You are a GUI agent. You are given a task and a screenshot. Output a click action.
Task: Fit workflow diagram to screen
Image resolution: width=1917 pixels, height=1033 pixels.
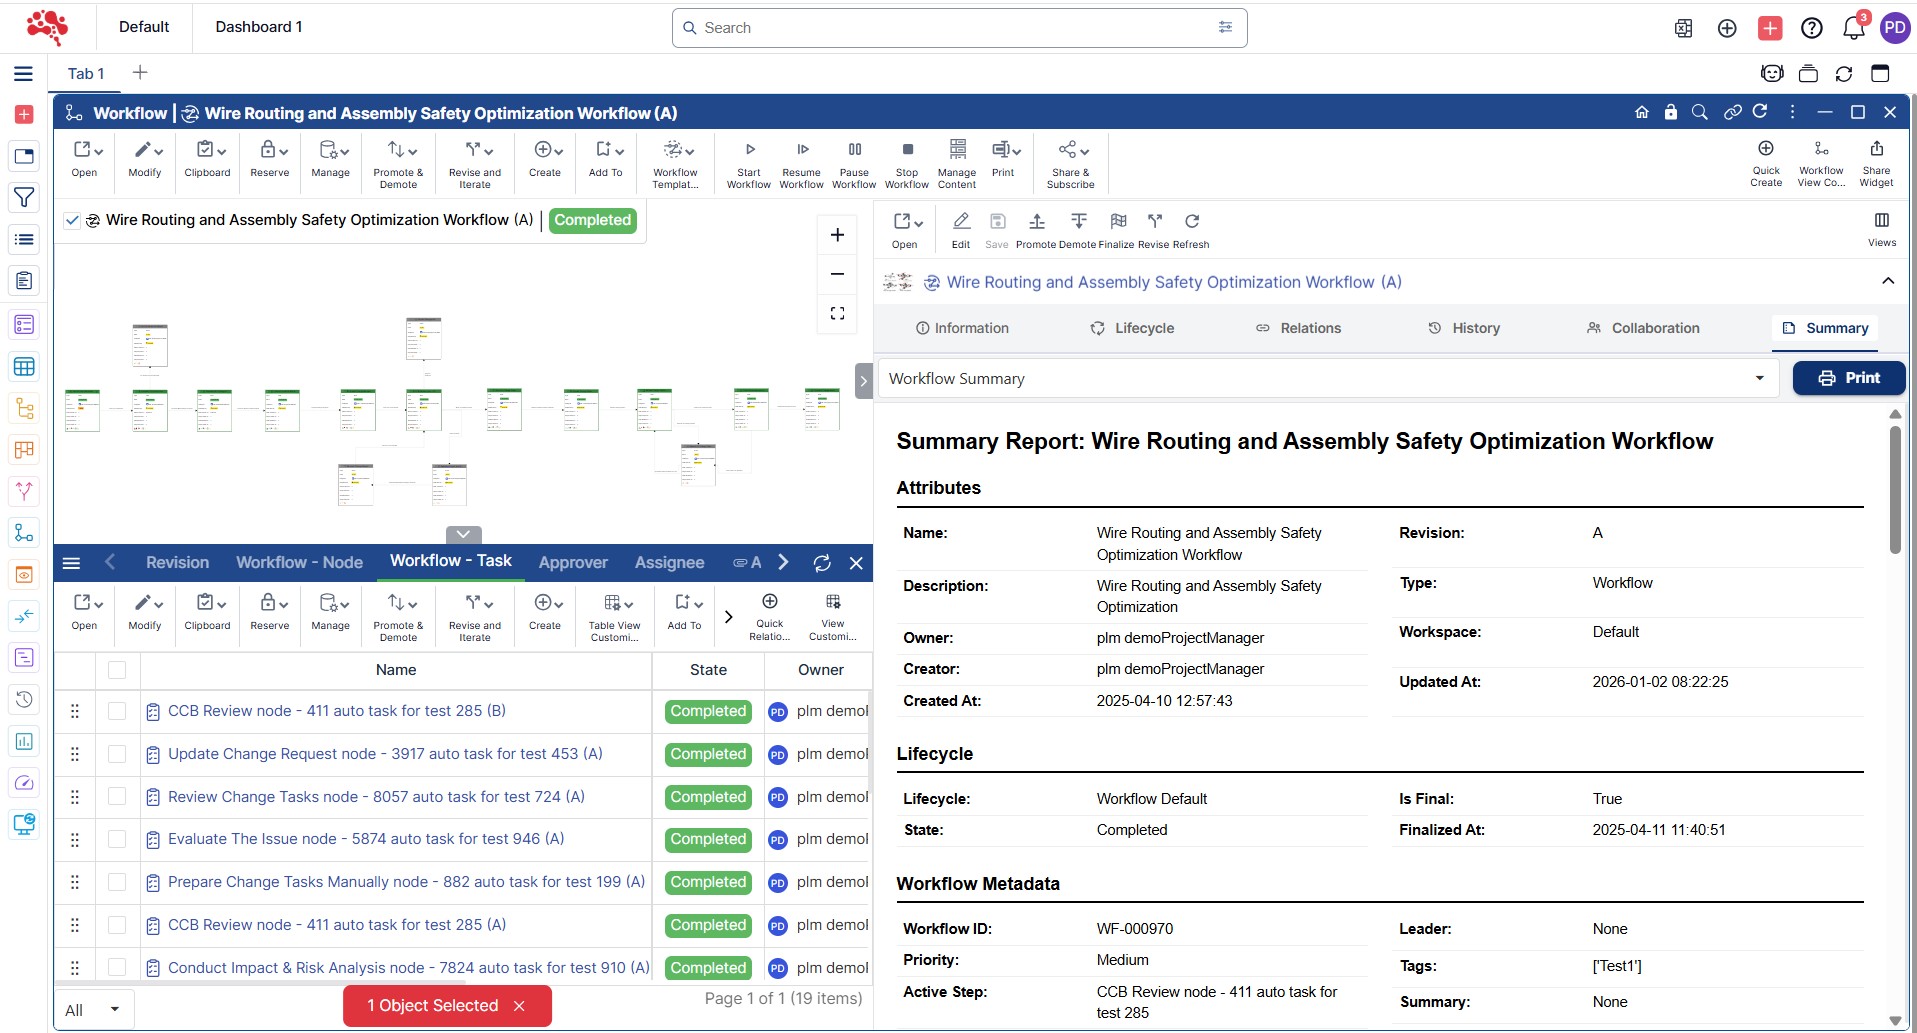[837, 313]
